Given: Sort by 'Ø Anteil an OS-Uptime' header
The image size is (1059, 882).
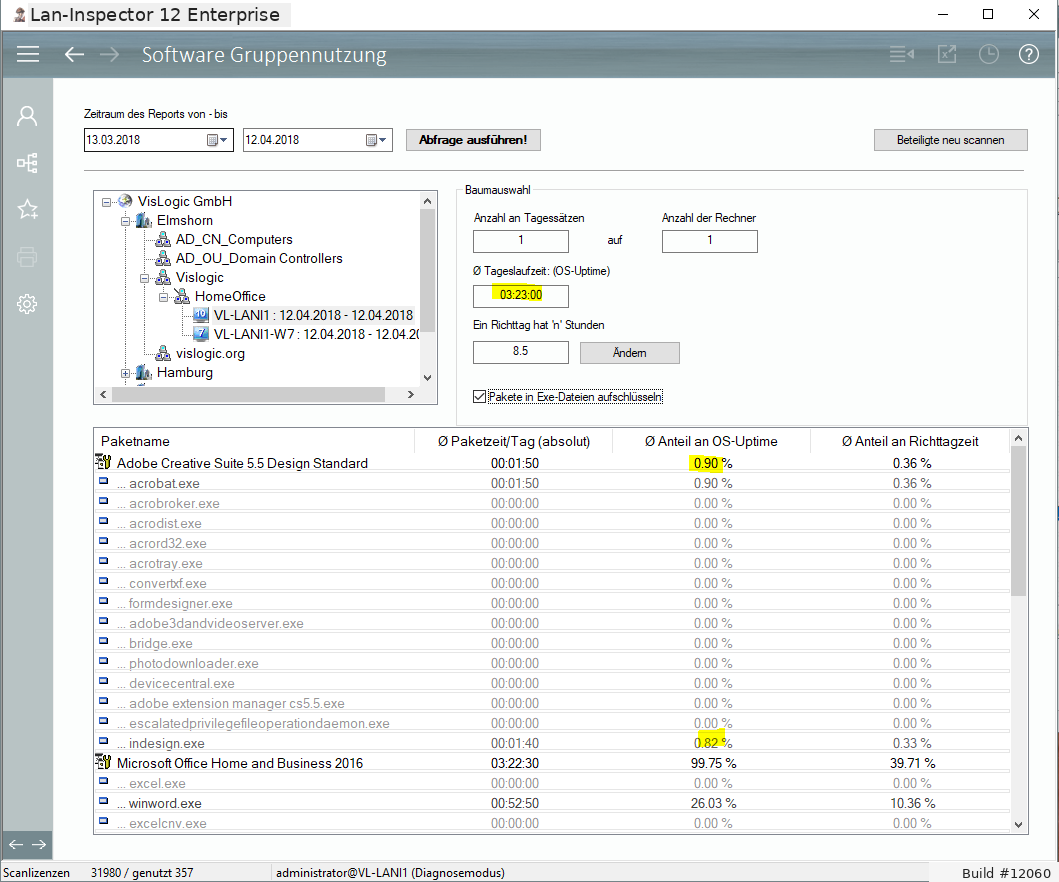Looking at the screenshot, I should pos(711,441).
